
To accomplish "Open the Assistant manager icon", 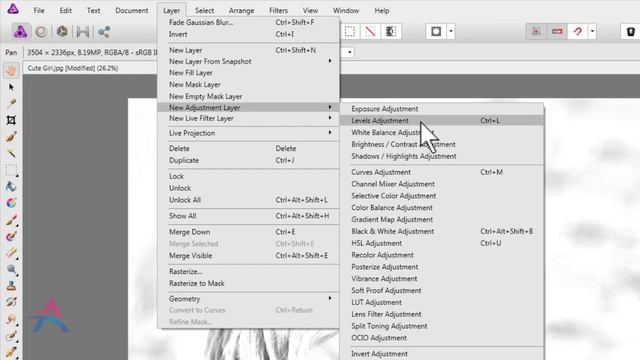I will (x=631, y=31).
